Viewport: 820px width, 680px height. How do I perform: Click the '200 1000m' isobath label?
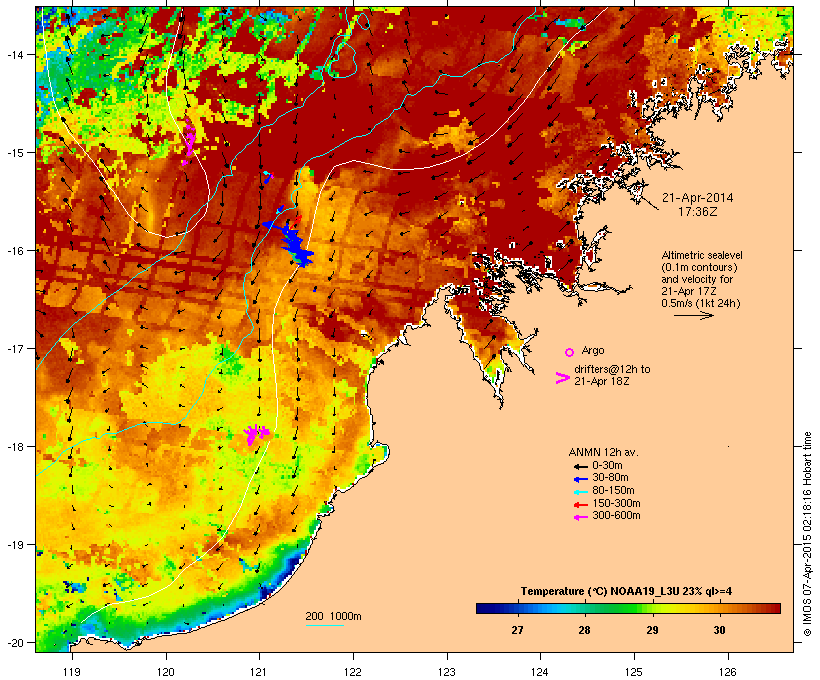click(x=333, y=616)
